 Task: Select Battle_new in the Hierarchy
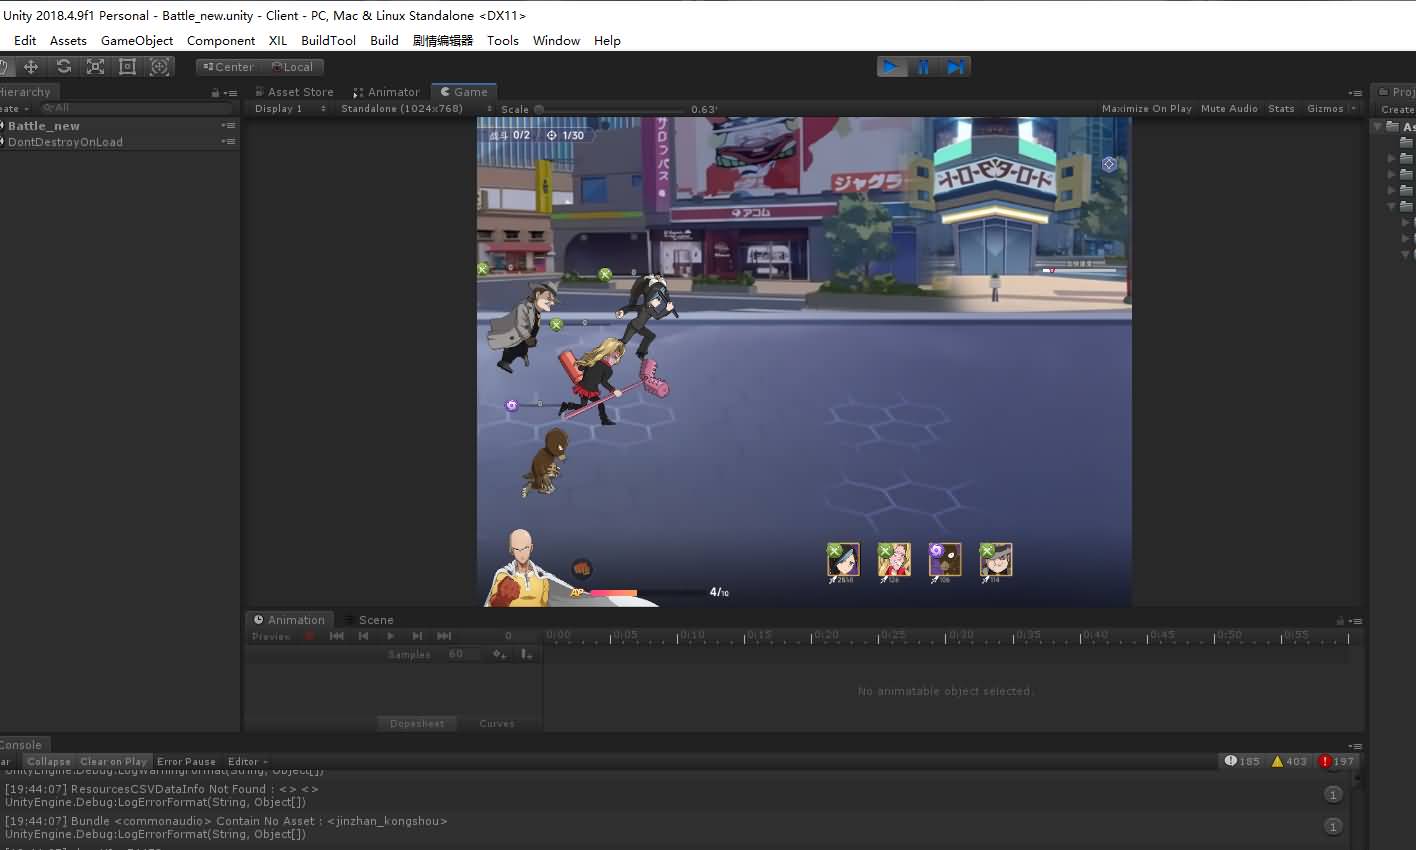pos(44,126)
